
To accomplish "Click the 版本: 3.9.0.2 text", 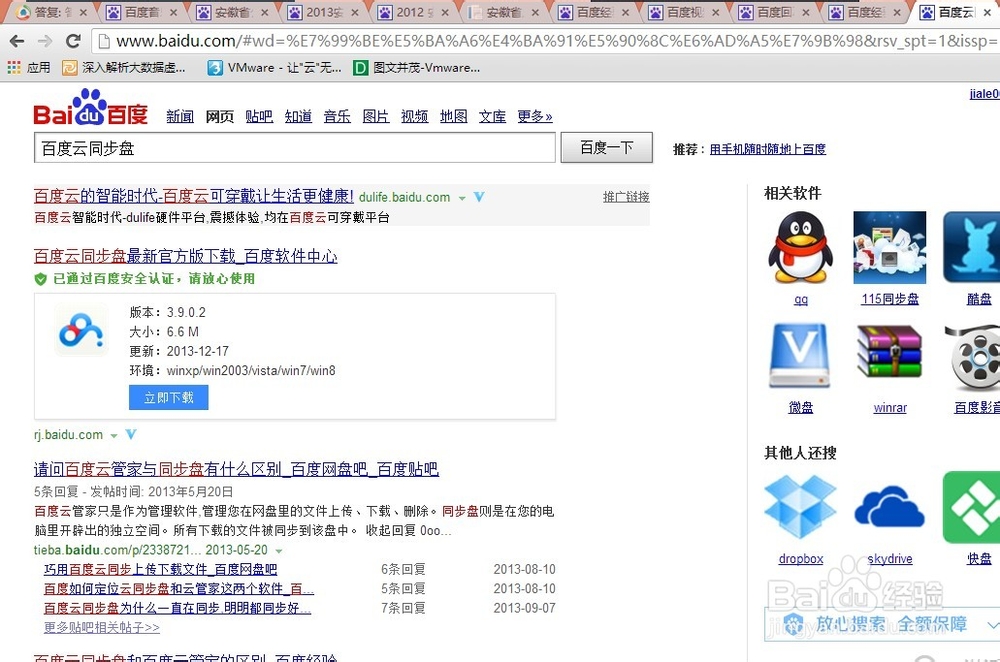I will [x=168, y=312].
